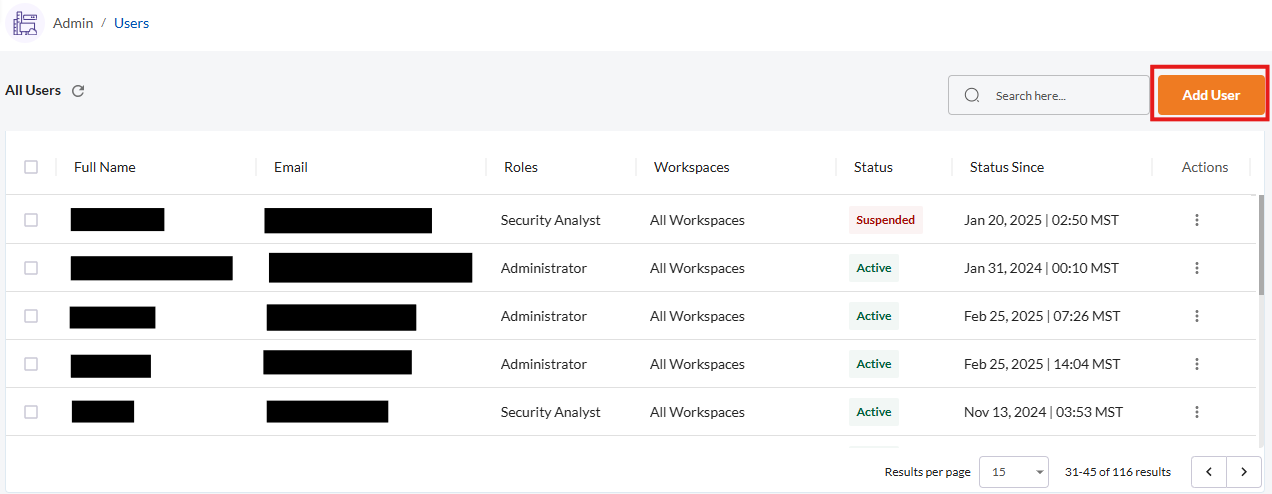Image resolution: width=1272 pixels, height=494 pixels.
Task: Refresh the All Users list
Action: click(x=78, y=91)
